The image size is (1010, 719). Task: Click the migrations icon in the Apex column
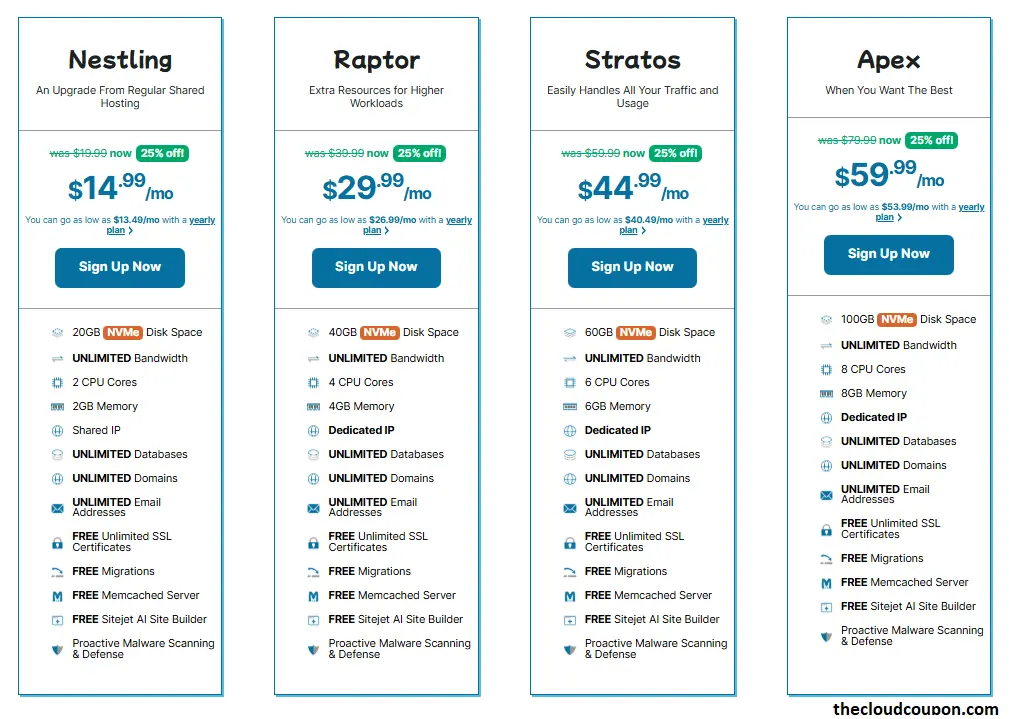(826, 558)
